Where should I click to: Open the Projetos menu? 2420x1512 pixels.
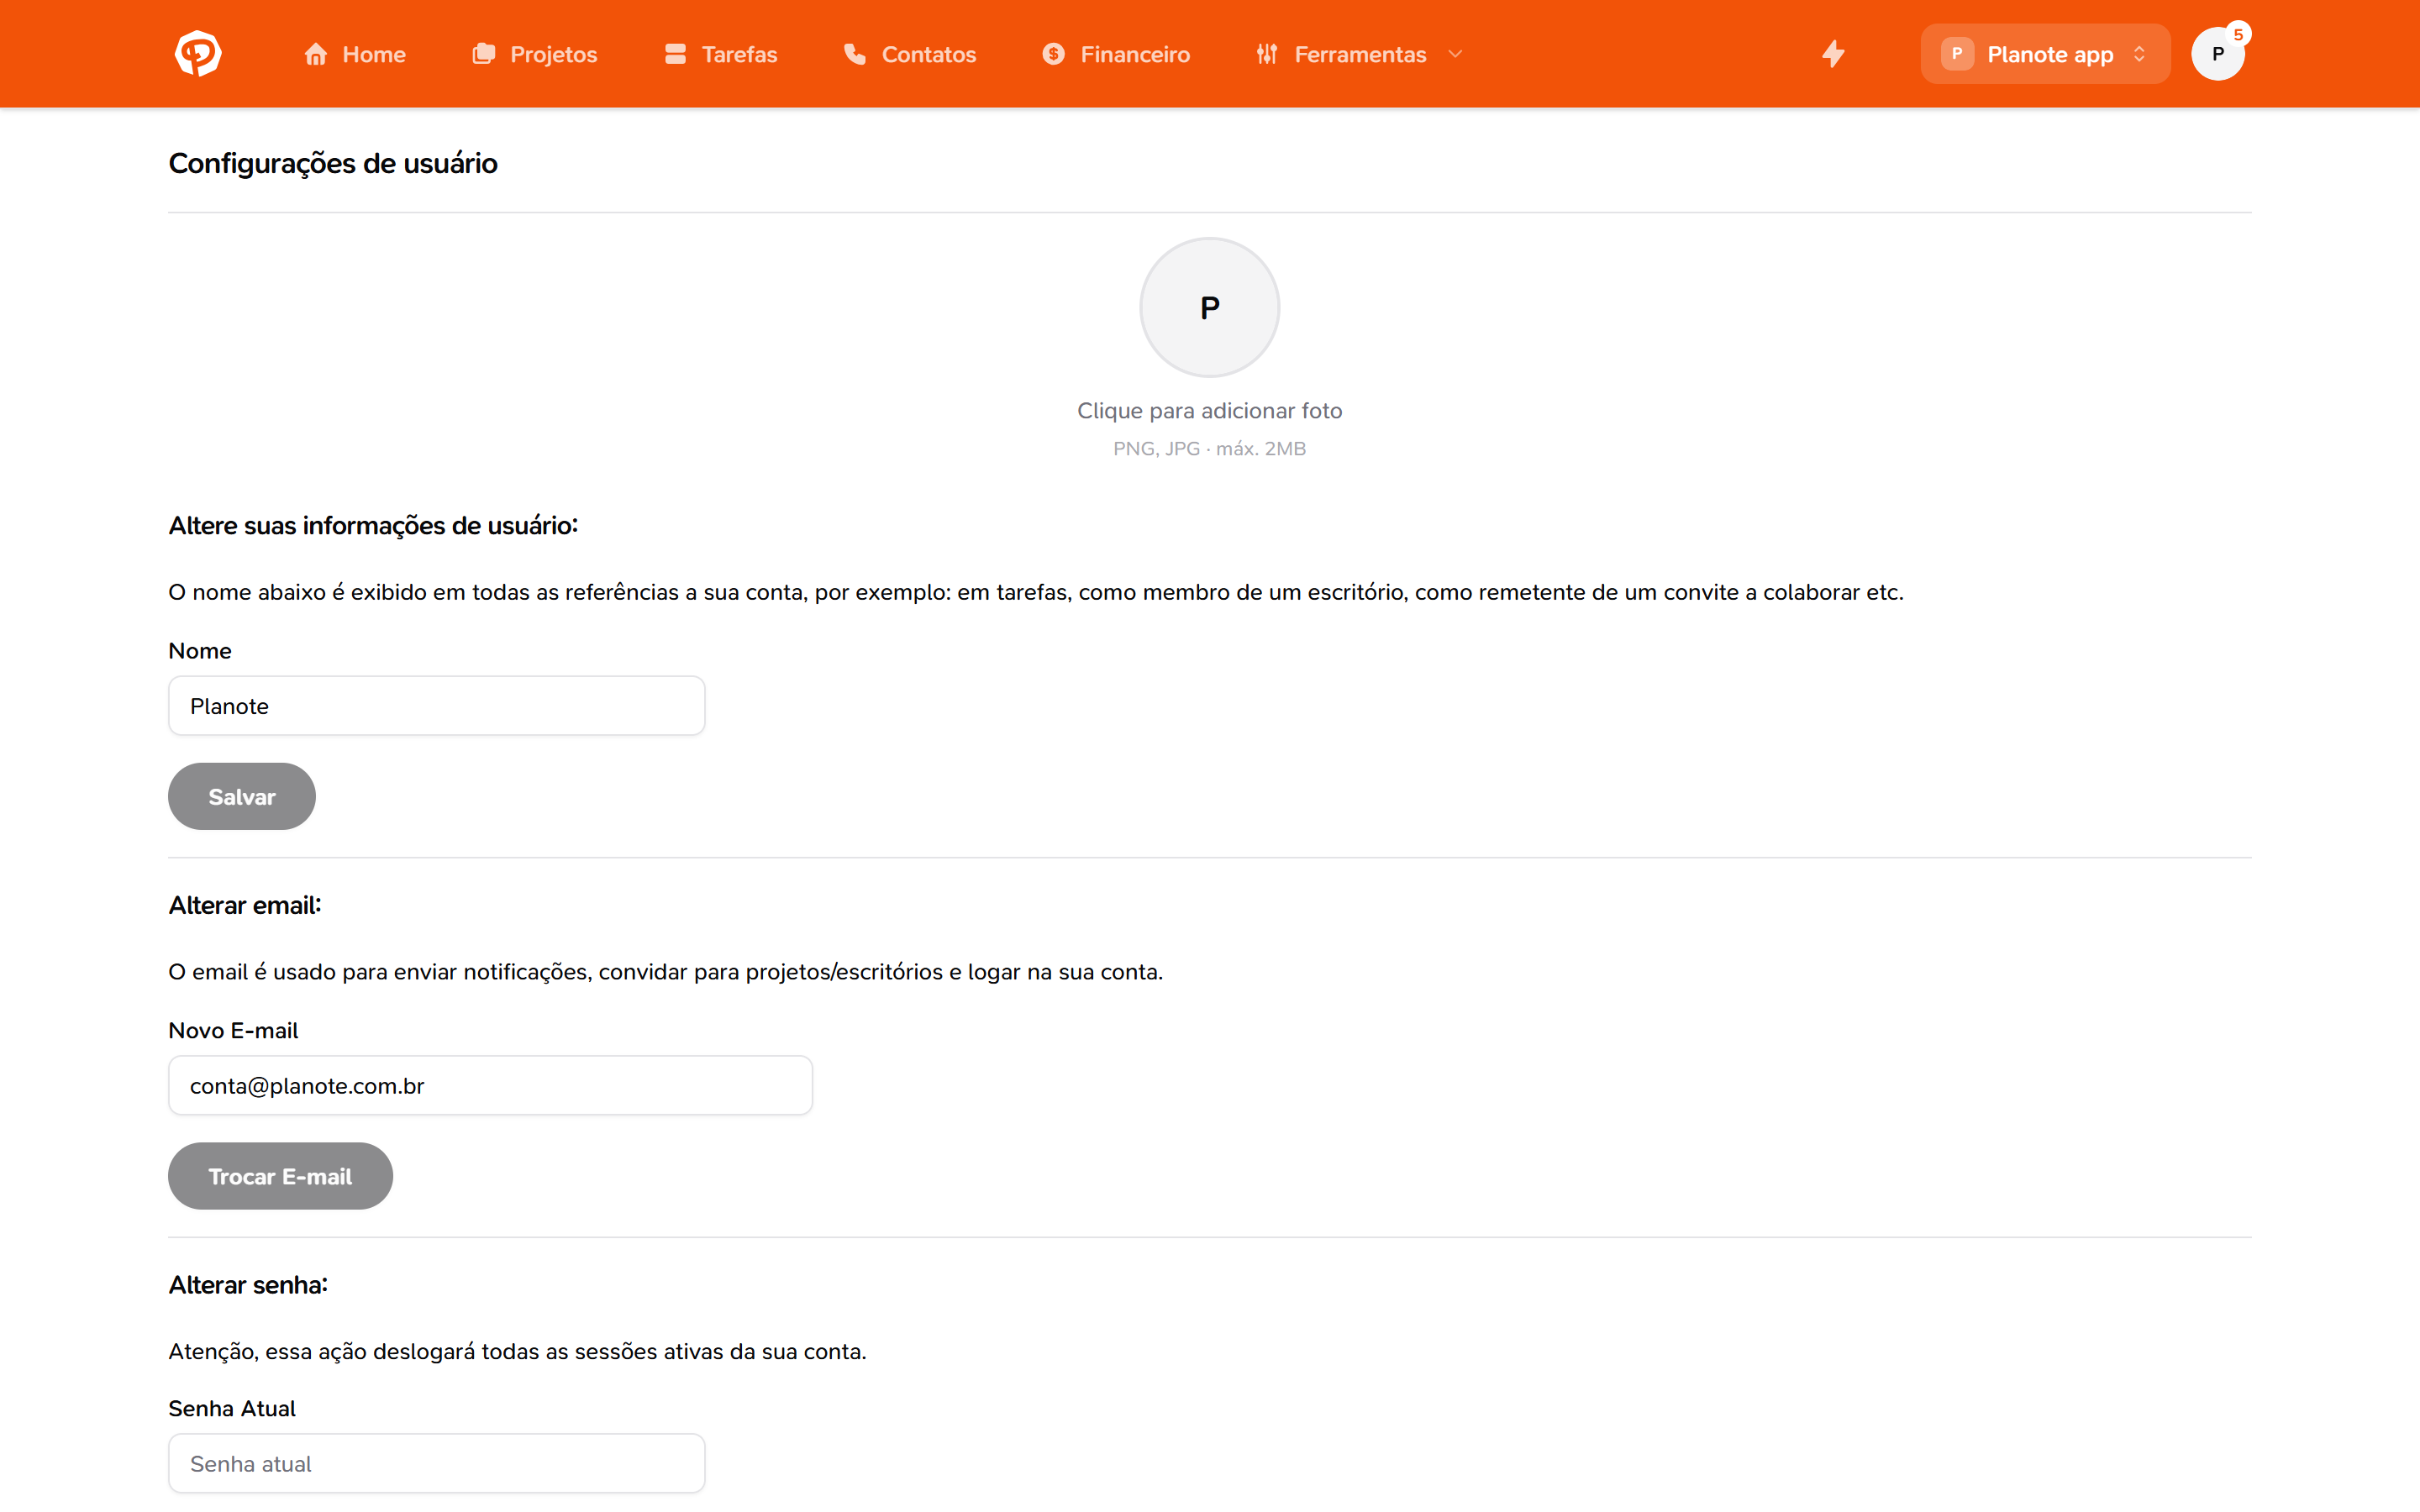tap(535, 54)
